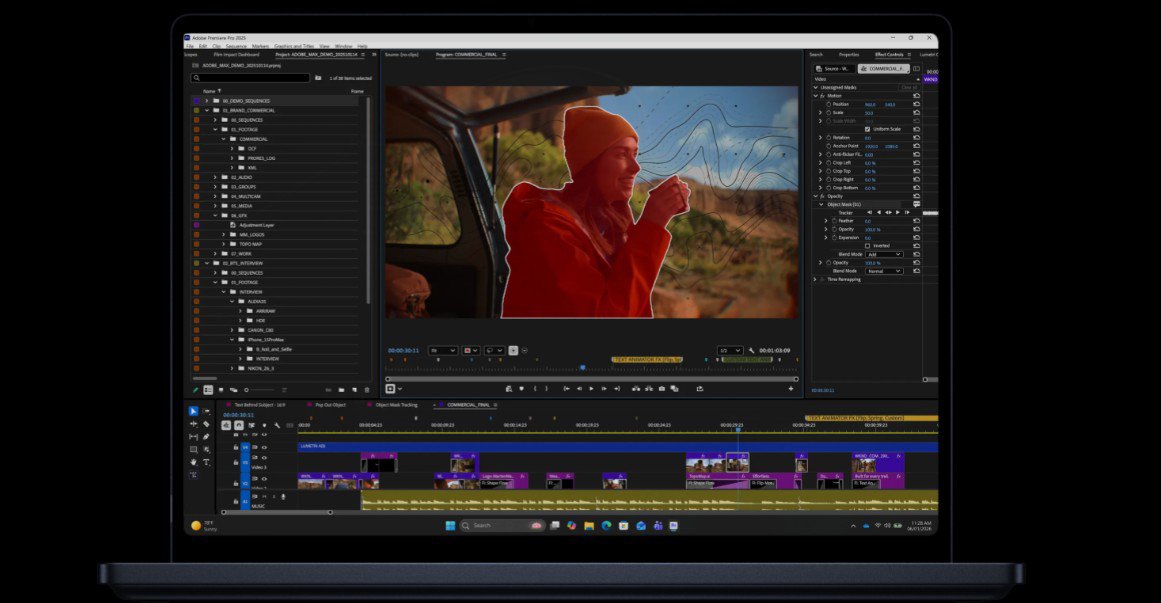This screenshot has width=1161, height=603.
Task: Toggle animation stopwatch for Rotation
Action: tap(829, 138)
